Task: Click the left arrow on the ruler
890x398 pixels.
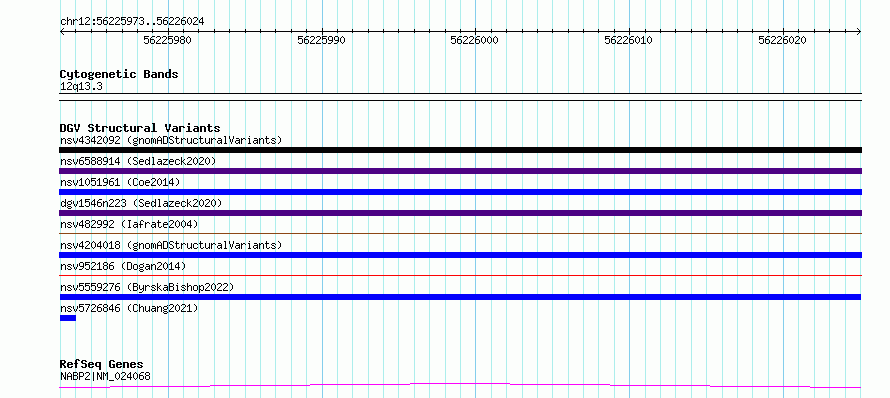Action: pyautogui.click(x=62, y=32)
